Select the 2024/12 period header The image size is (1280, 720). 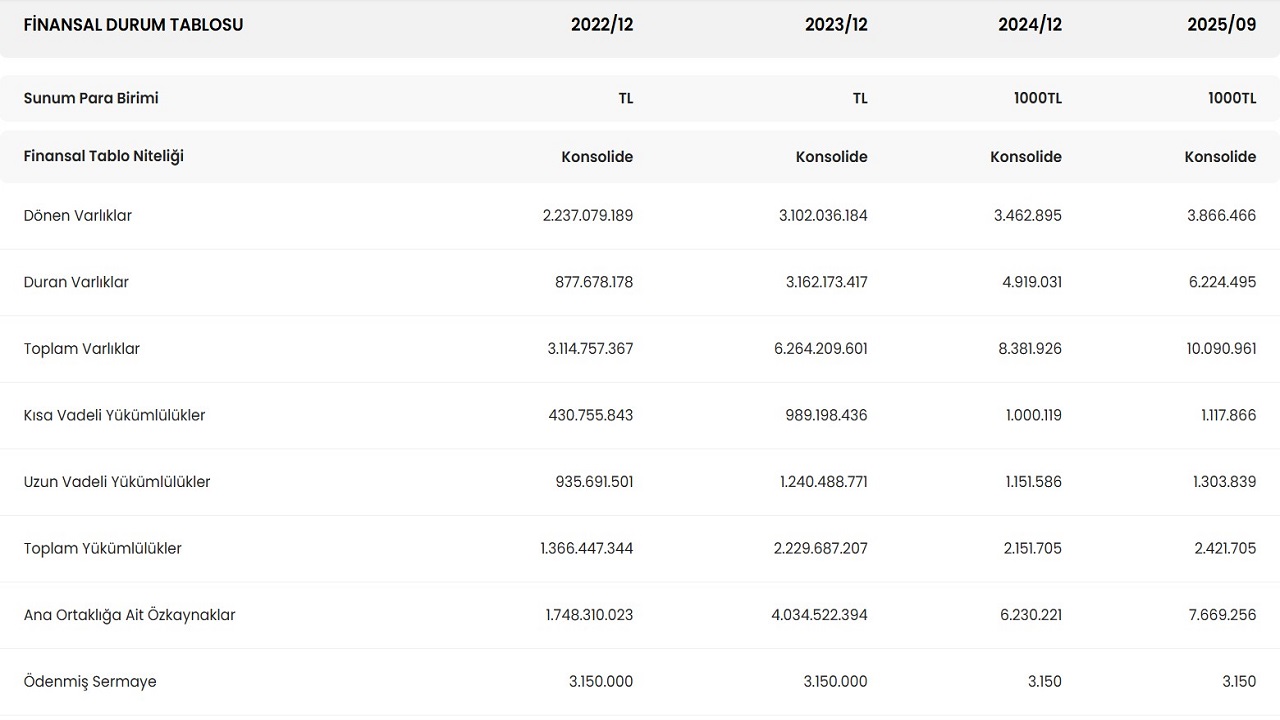[1029, 25]
